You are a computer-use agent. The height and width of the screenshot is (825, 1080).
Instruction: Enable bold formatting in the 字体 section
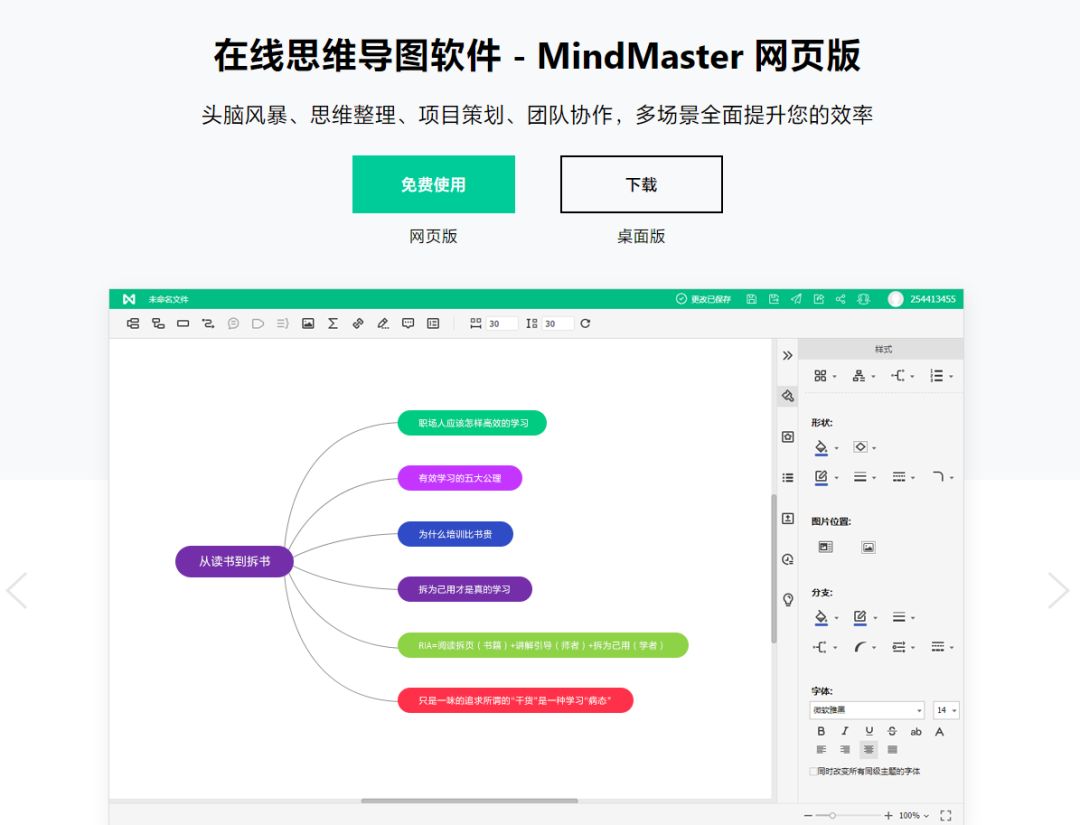pyautogui.click(x=820, y=731)
